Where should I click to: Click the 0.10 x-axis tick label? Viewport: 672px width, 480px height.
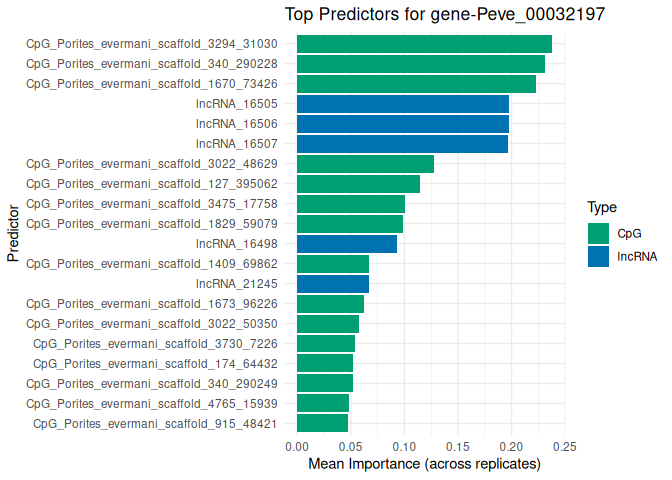click(404, 447)
